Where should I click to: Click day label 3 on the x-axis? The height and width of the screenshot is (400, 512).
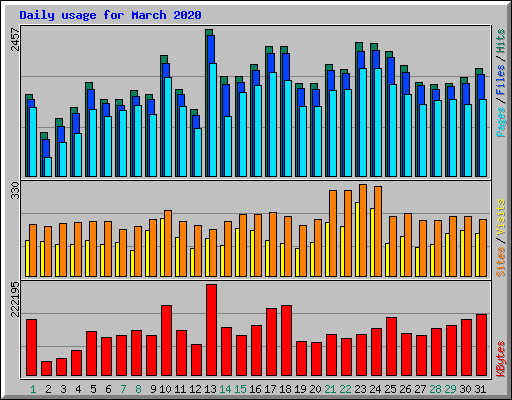point(63,389)
